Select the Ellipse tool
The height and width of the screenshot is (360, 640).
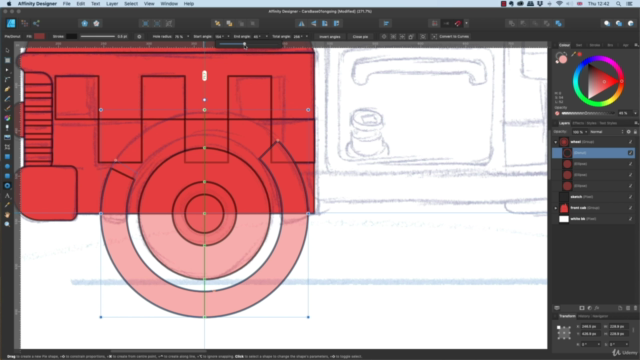pos(7,167)
